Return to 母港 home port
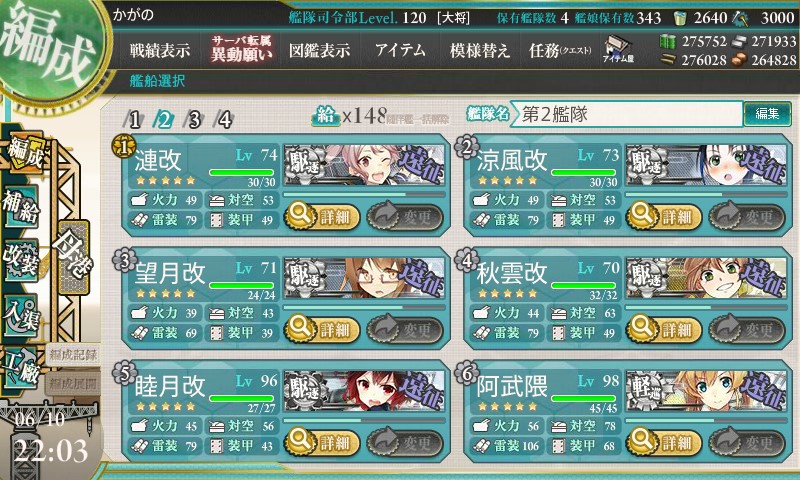 click(x=74, y=257)
